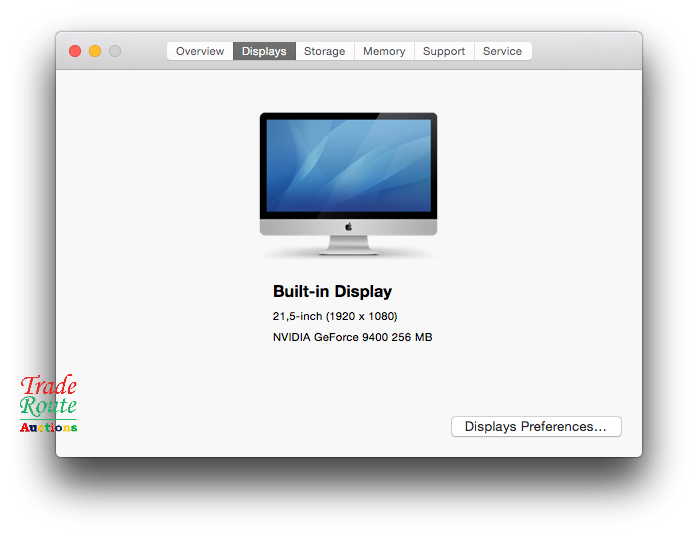Go to the Memory tab

pyautogui.click(x=384, y=51)
